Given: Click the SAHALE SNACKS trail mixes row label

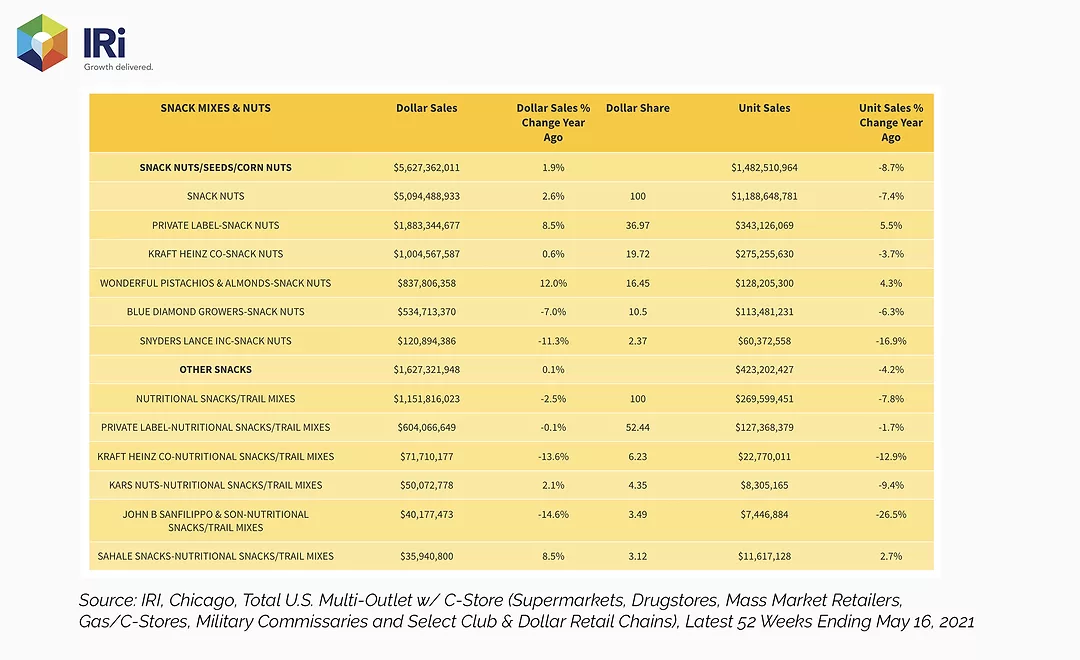Looking at the screenshot, I should tap(216, 557).
